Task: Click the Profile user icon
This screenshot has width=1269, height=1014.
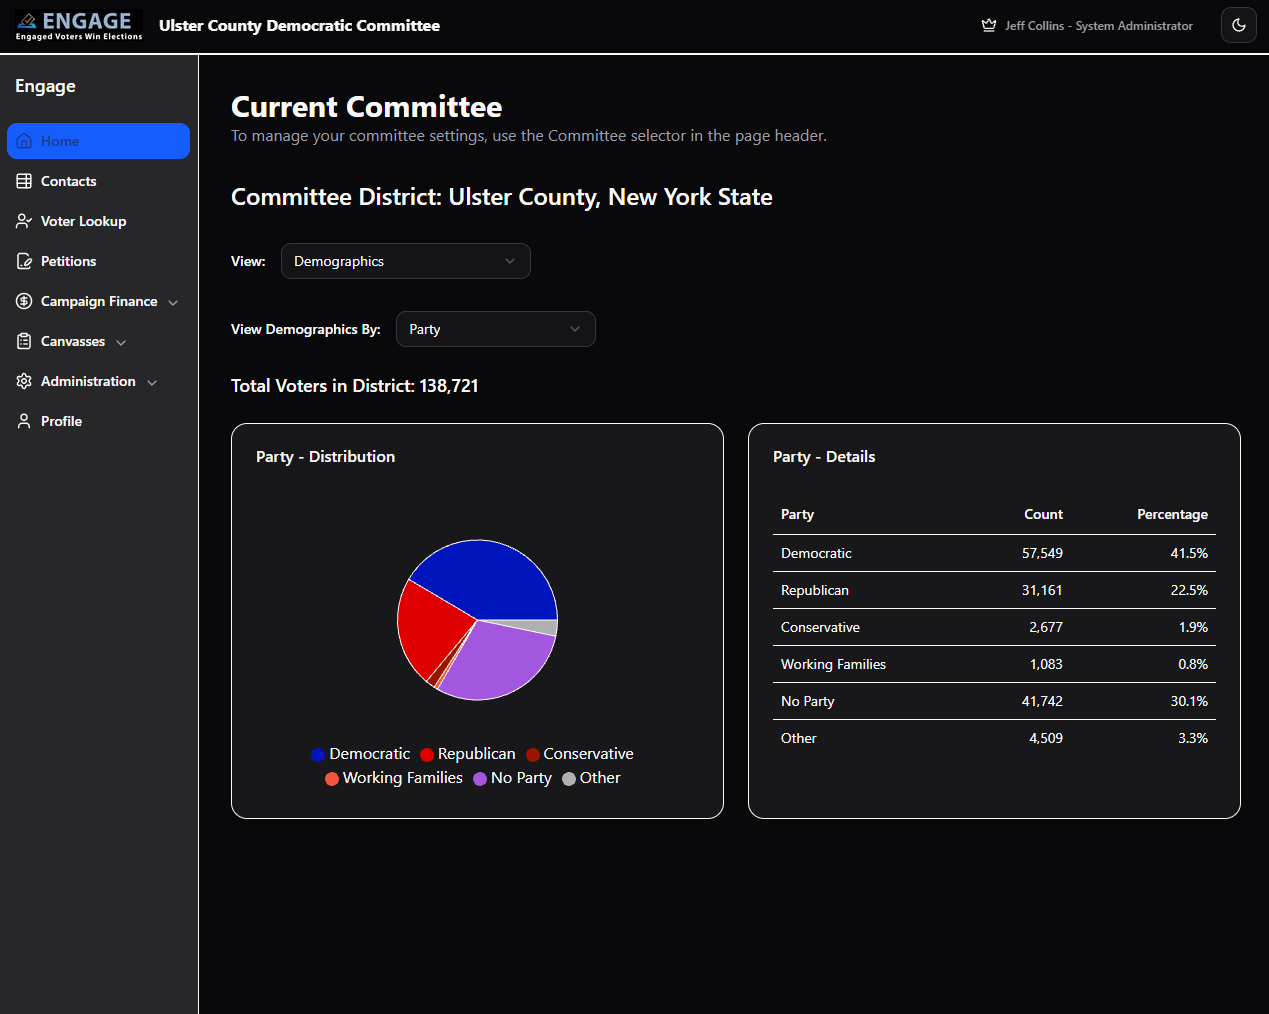Action: (x=24, y=421)
